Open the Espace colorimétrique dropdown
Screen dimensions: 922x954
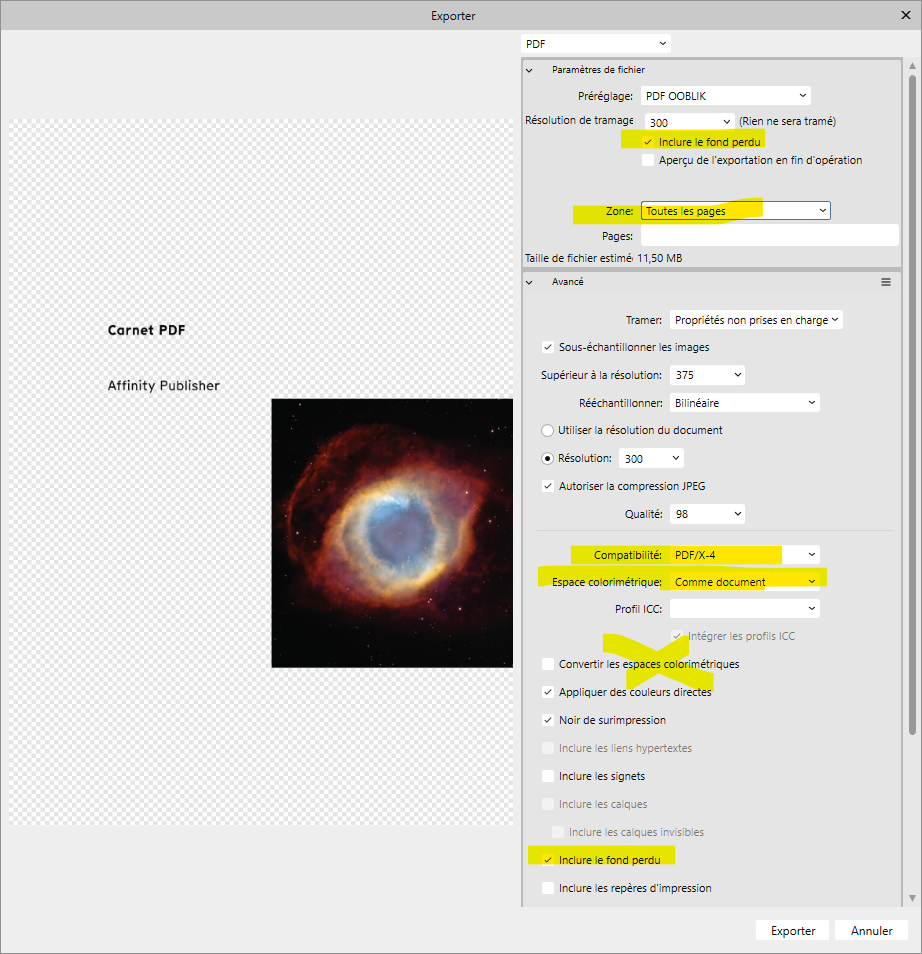pyautogui.click(x=745, y=582)
